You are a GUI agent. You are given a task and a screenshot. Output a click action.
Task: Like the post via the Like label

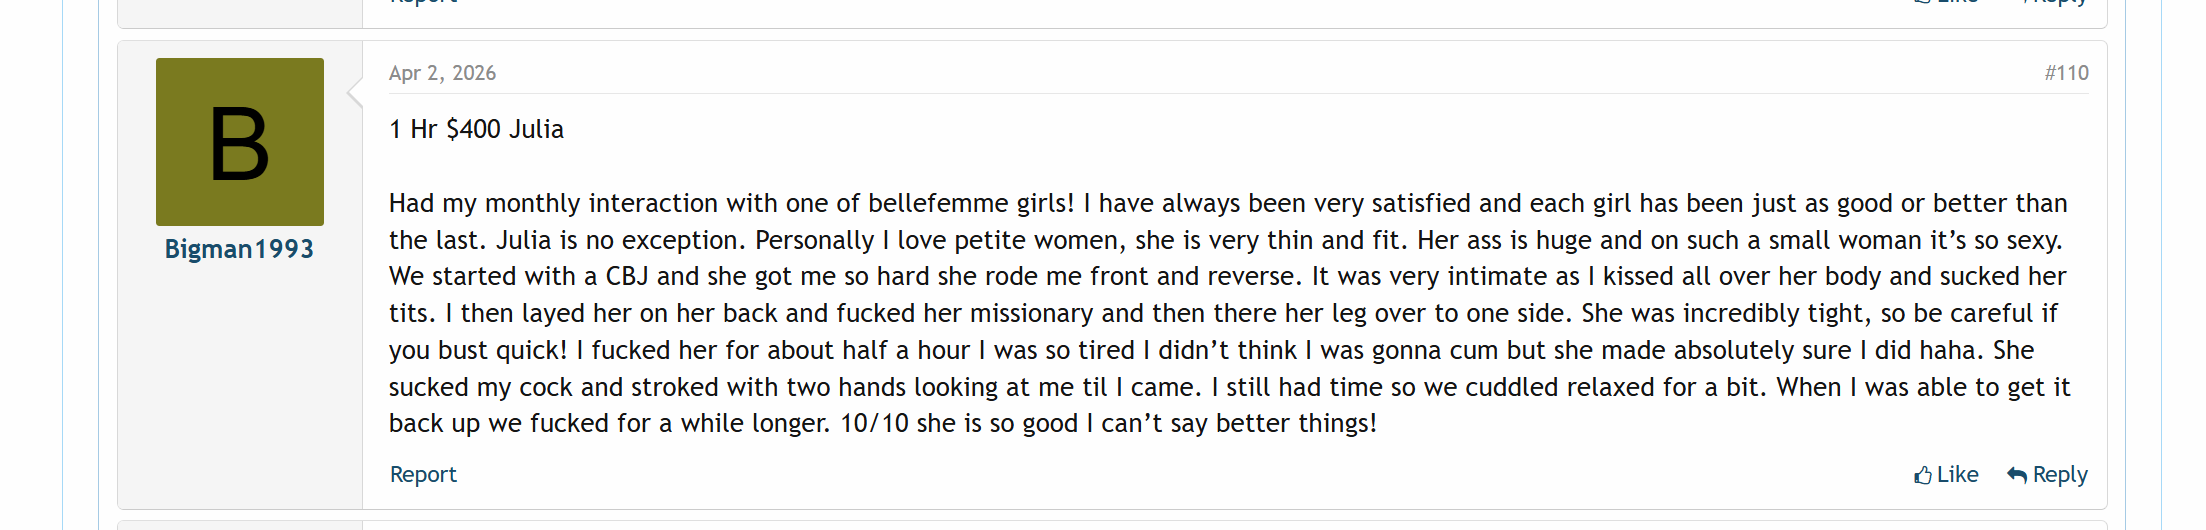coord(1957,474)
